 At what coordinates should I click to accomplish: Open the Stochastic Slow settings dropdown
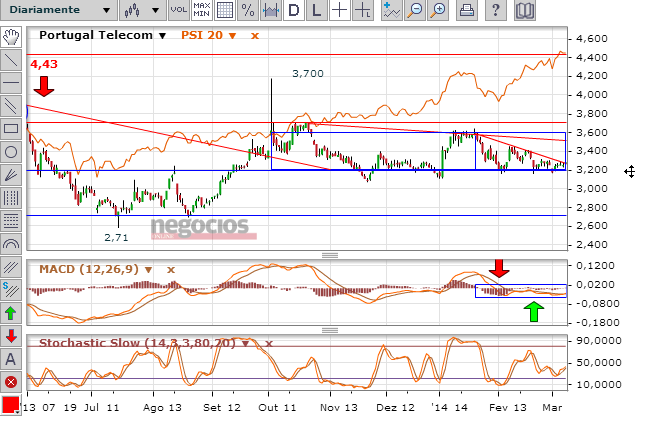[246, 343]
